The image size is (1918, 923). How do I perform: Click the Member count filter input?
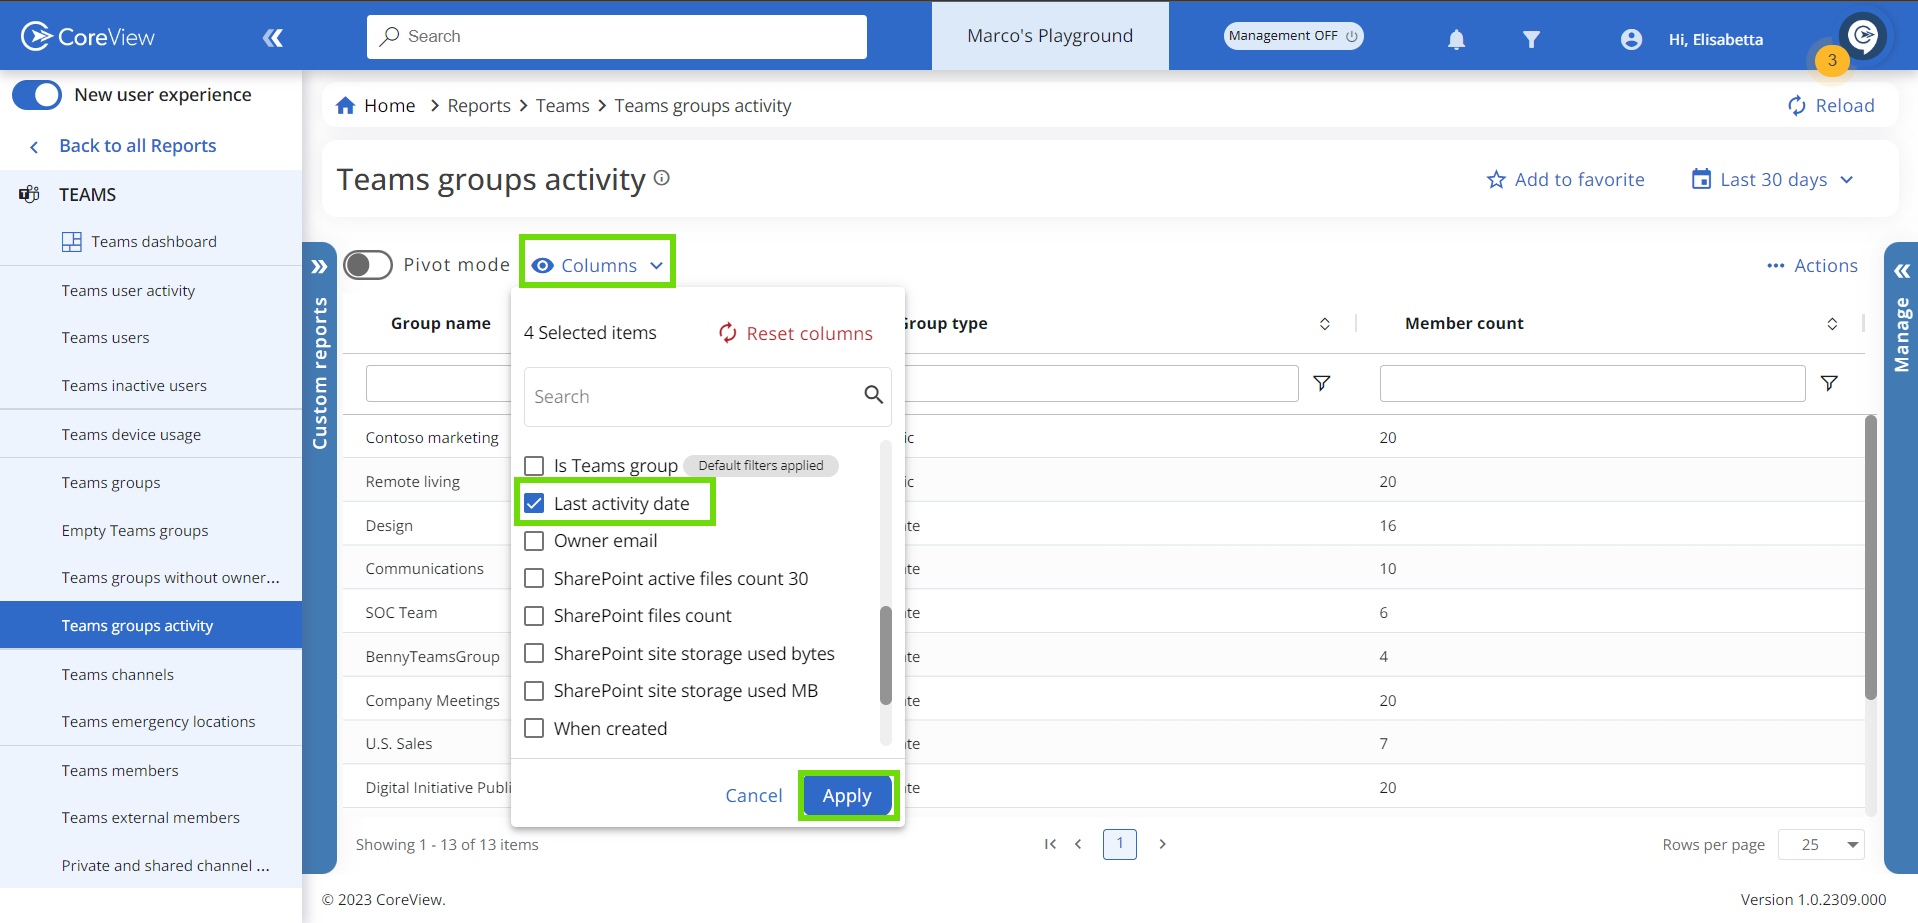coord(1592,383)
